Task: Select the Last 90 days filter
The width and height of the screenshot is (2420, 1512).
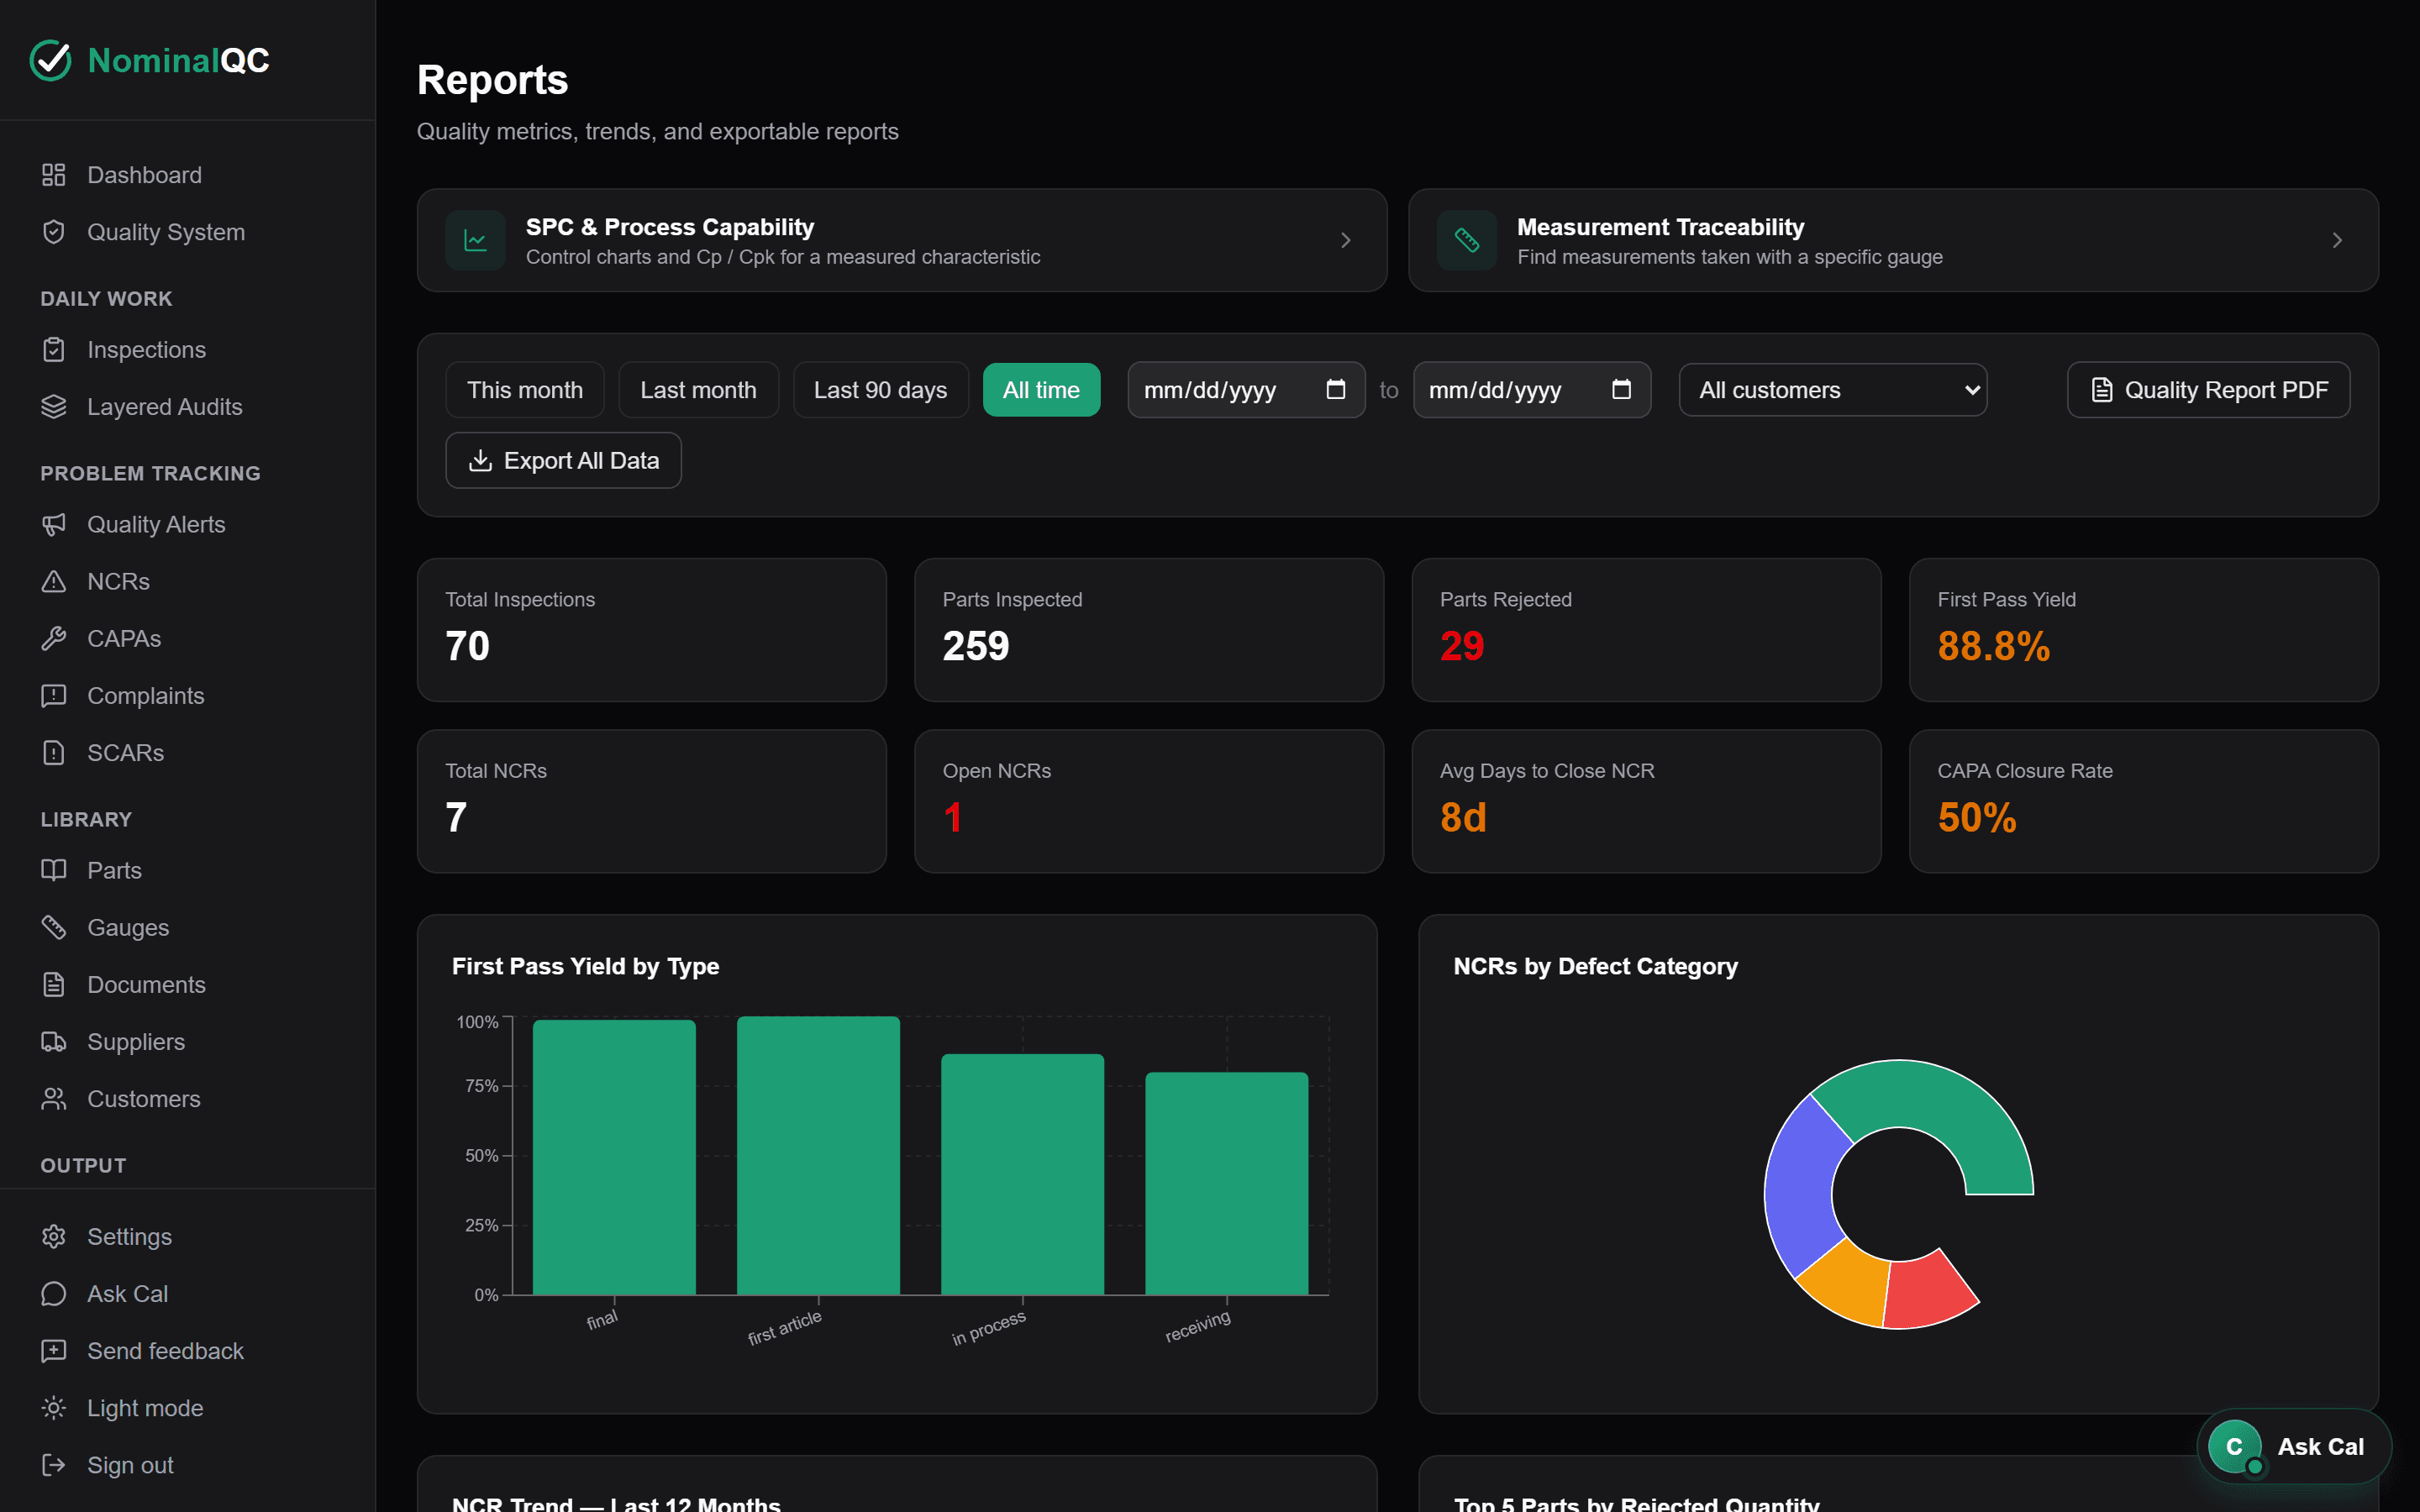Action: tap(880, 390)
